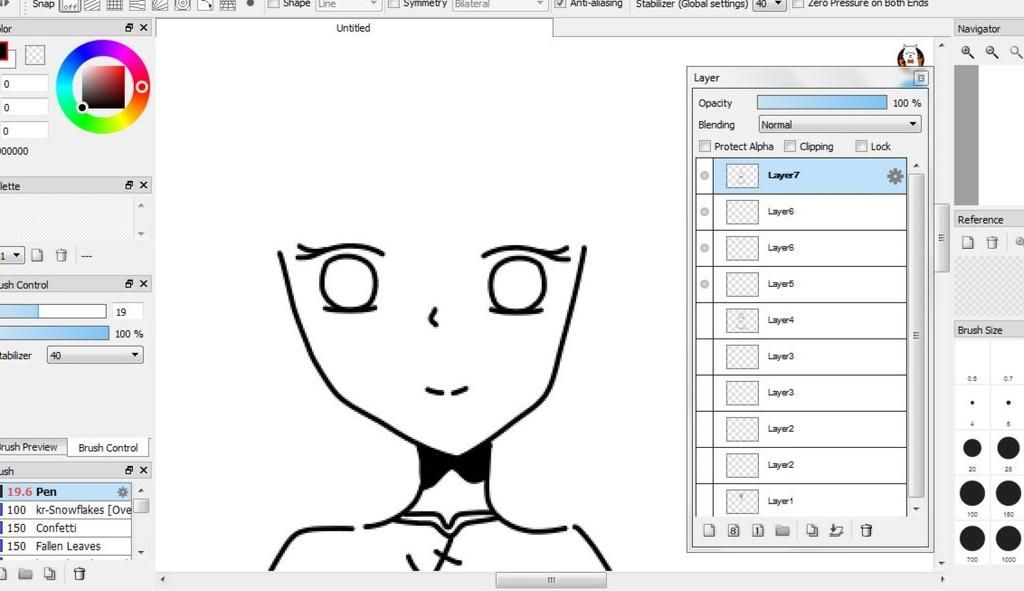Open the Shape type 'Line' dropdown

tap(348, 5)
